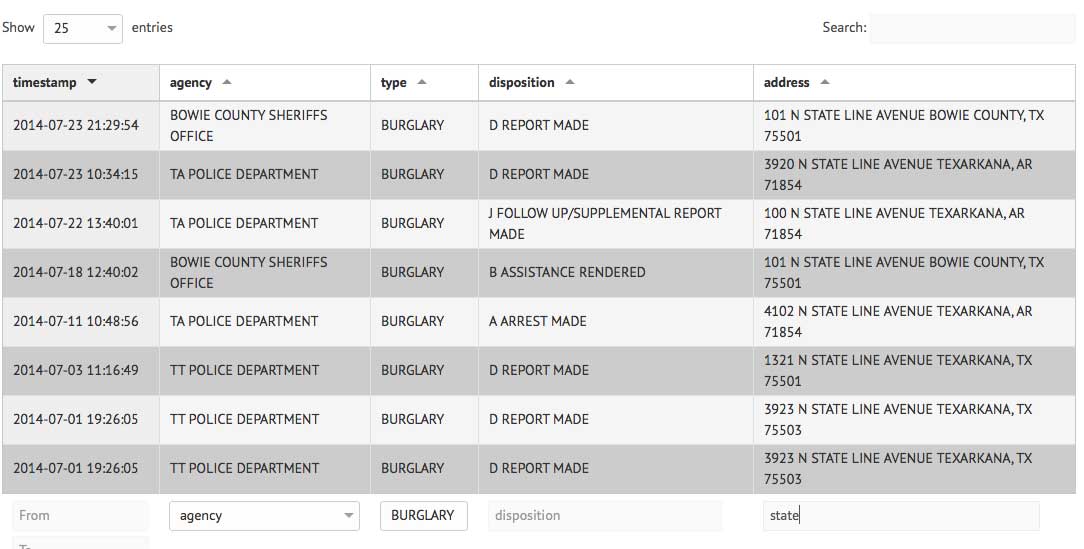This screenshot has height=549, width=1084.
Task: Click the disposition column sort arrow
Action: [570, 82]
